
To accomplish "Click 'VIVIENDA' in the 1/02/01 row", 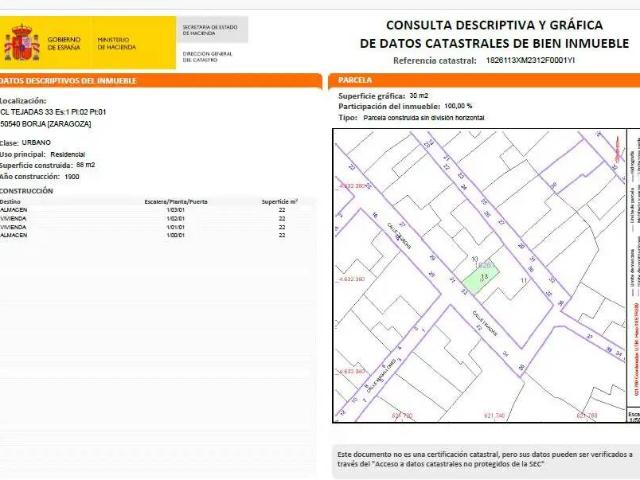I will click(x=13, y=218).
